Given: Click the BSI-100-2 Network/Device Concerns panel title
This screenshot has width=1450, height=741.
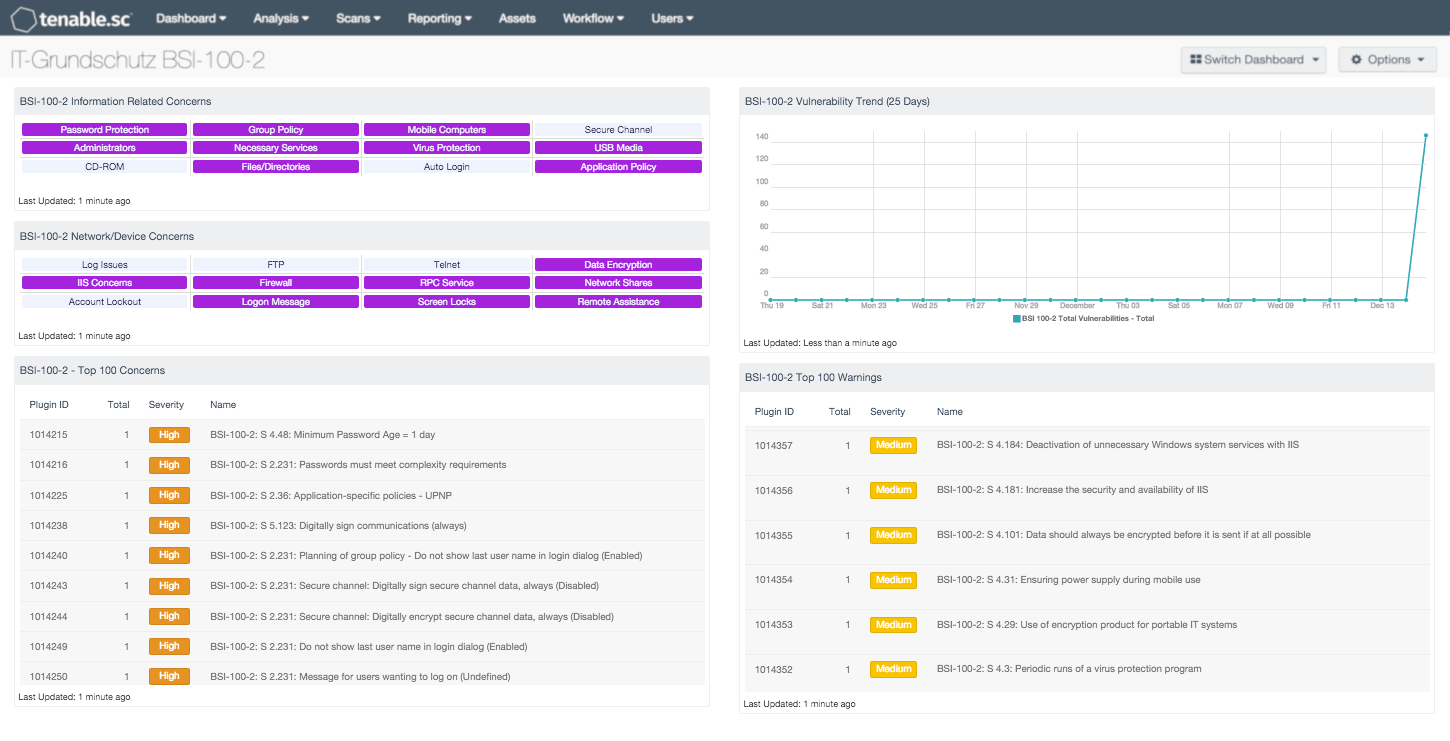Looking at the screenshot, I should [107, 236].
